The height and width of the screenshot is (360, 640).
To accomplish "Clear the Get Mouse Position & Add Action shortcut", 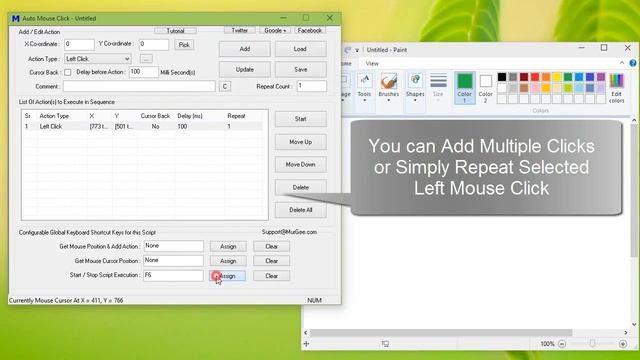I will coord(271,247).
